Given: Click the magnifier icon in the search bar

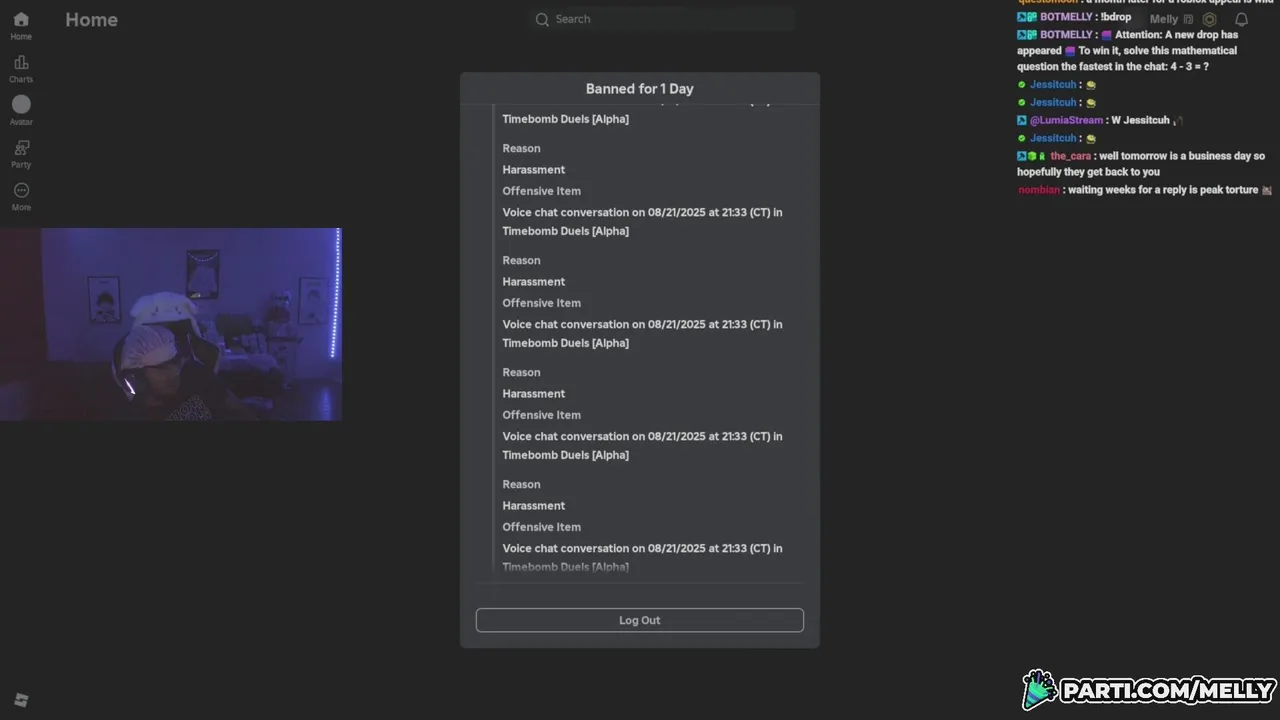Looking at the screenshot, I should pos(542,19).
